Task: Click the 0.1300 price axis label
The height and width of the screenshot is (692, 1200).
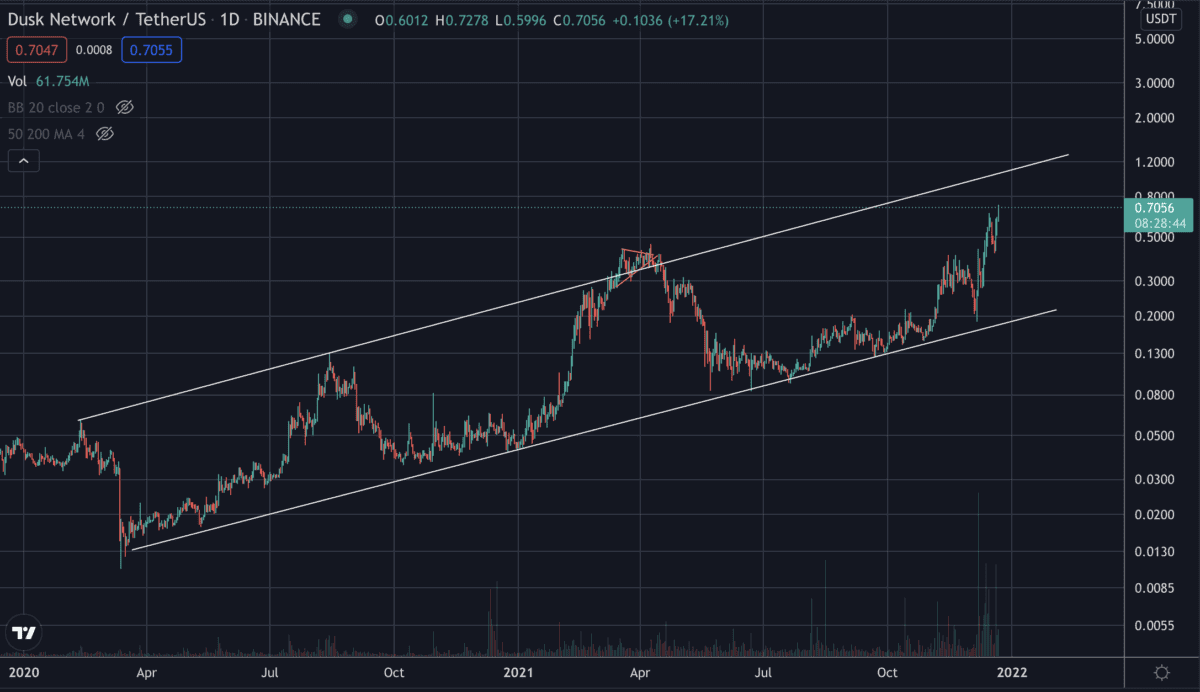Action: point(1156,354)
